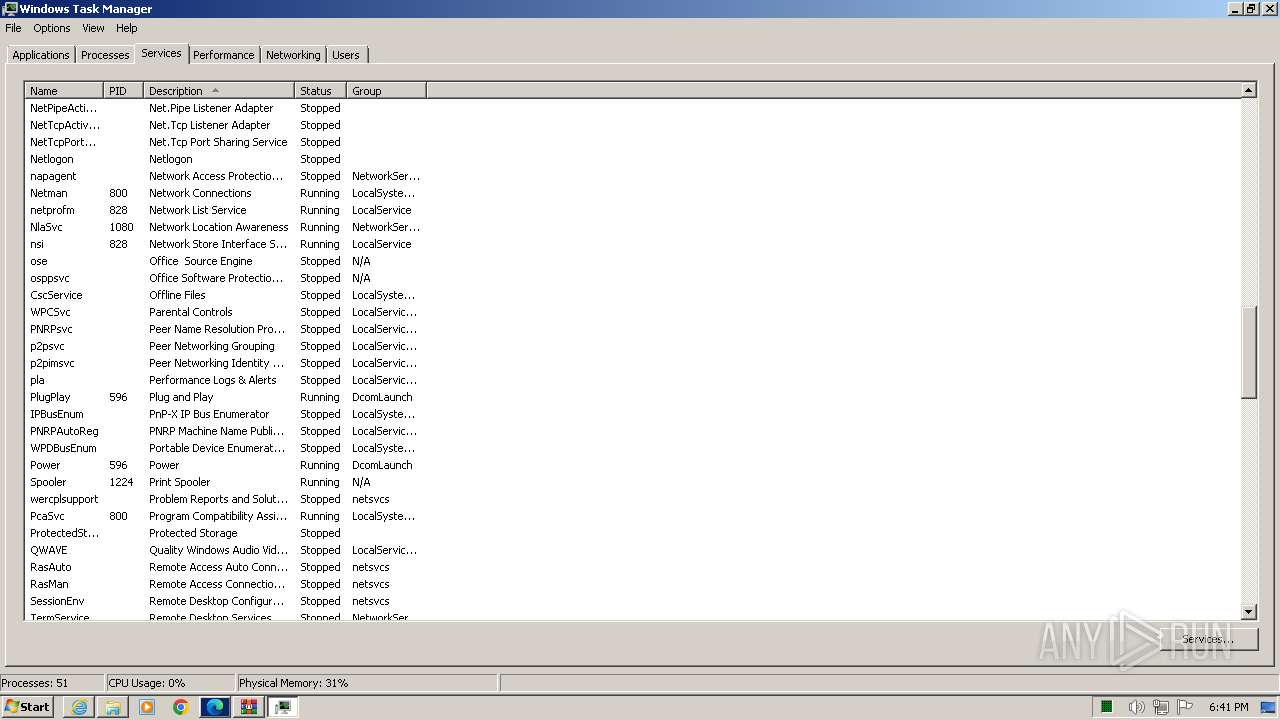Open the View menu

(93, 28)
